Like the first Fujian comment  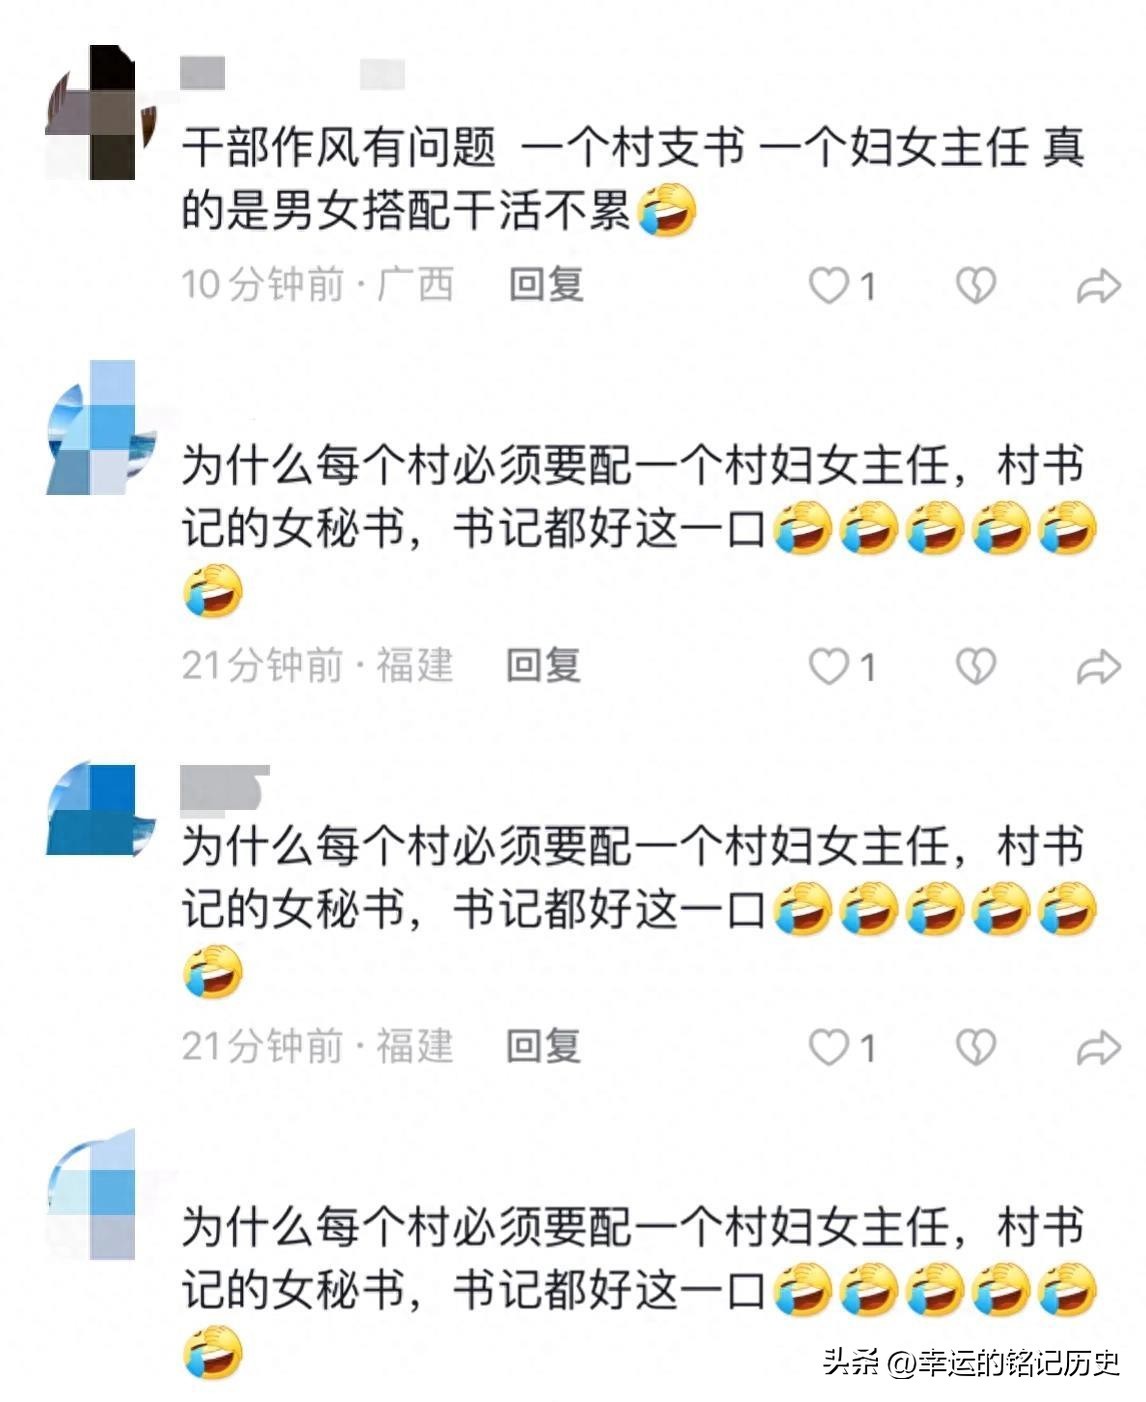(x=829, y=667)
